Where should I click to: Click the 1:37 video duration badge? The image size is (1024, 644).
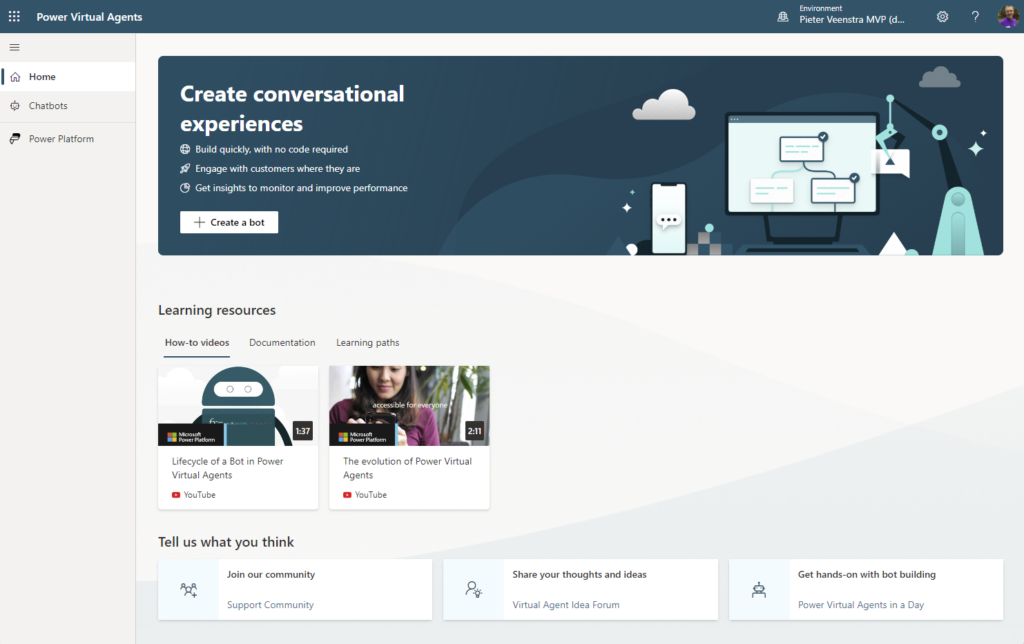[302, 431]
